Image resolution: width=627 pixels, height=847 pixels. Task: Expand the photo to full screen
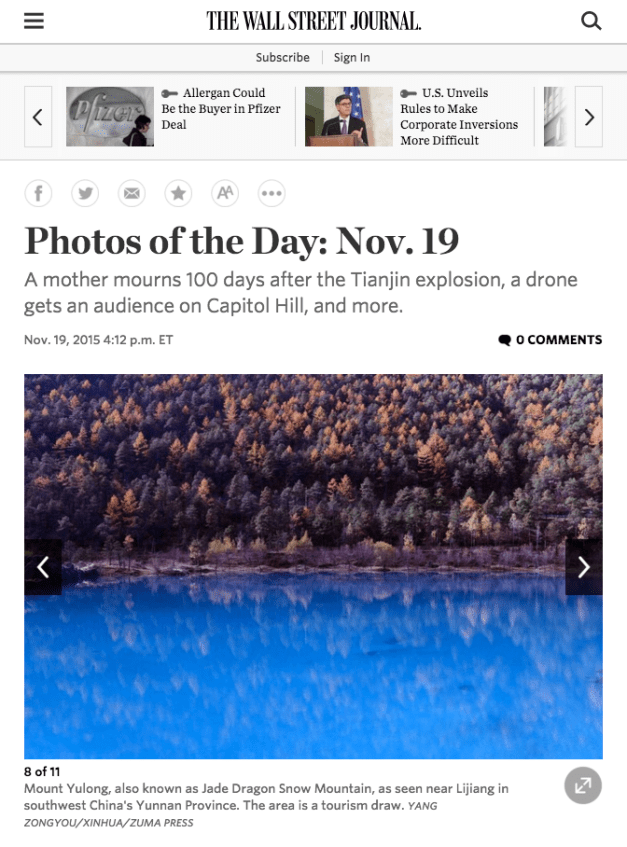point(583,785)
